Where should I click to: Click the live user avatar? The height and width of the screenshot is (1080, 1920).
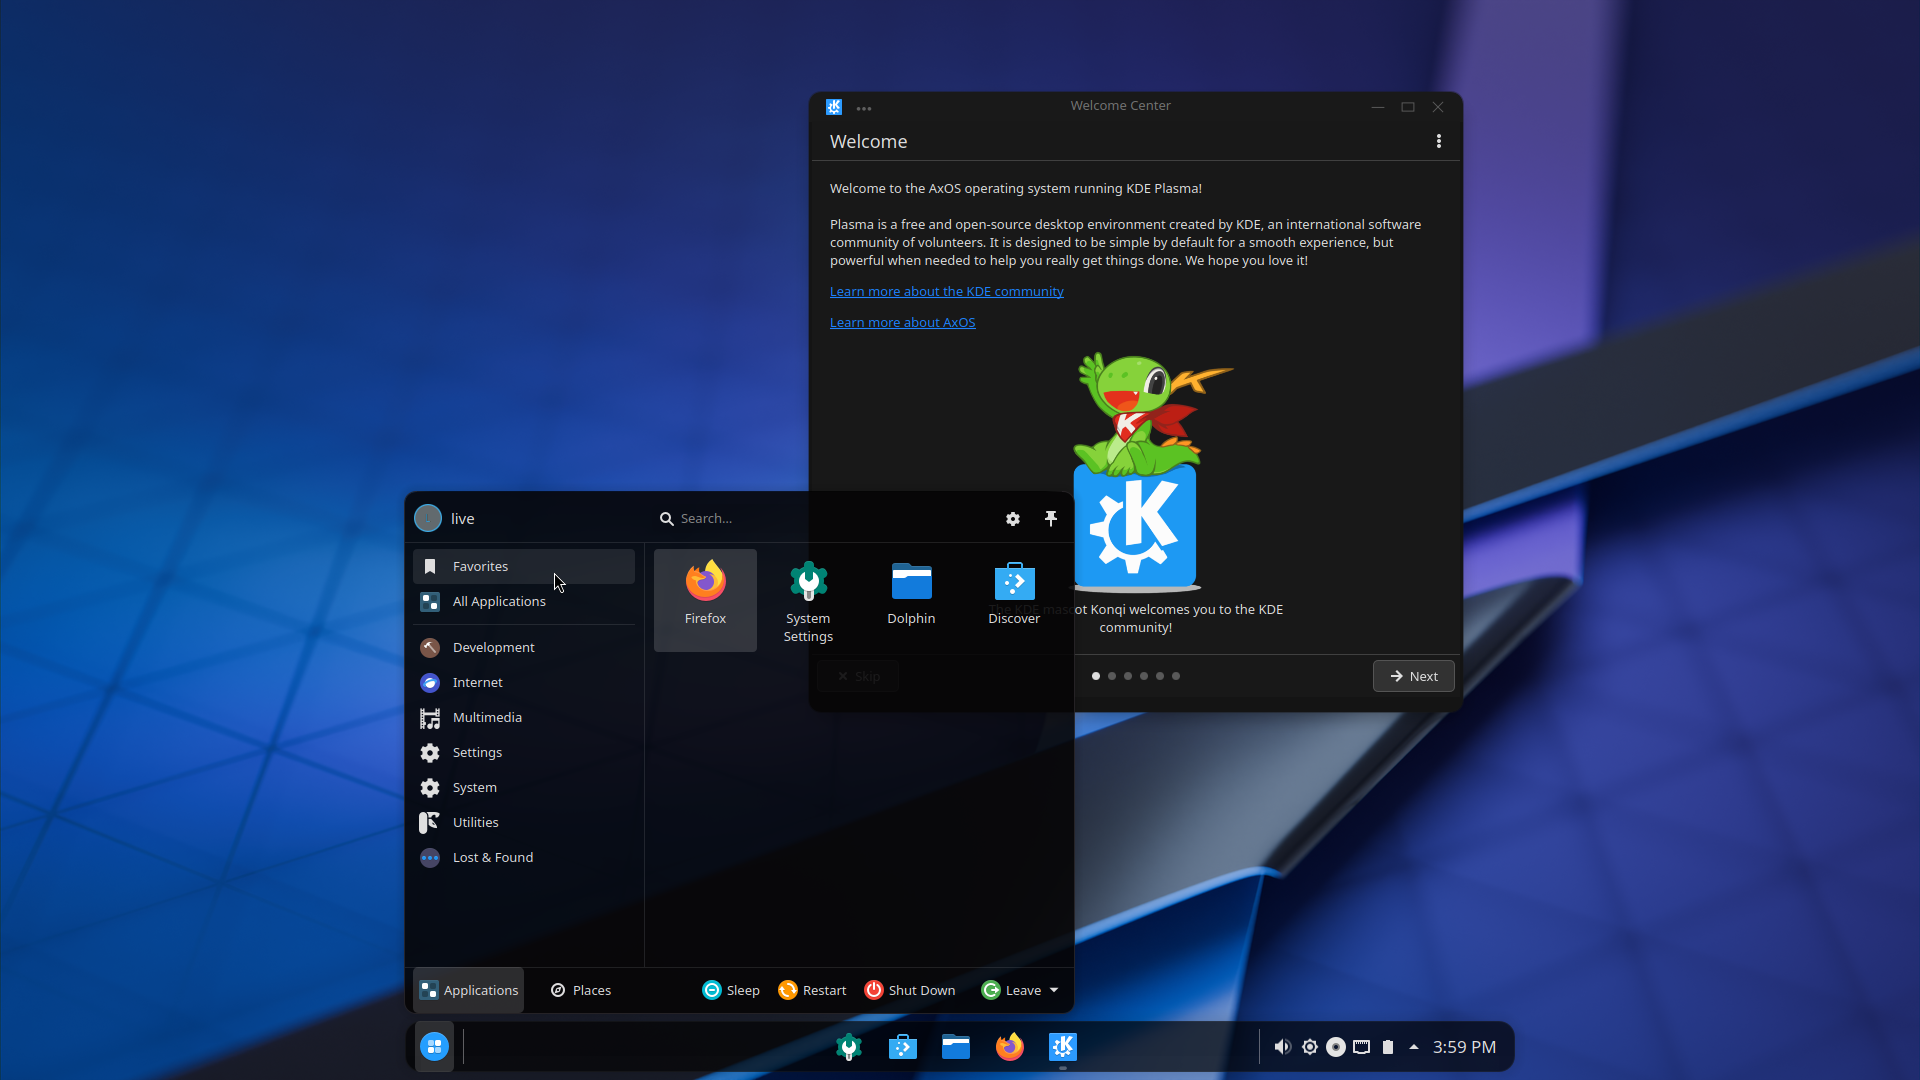point(428,518)
